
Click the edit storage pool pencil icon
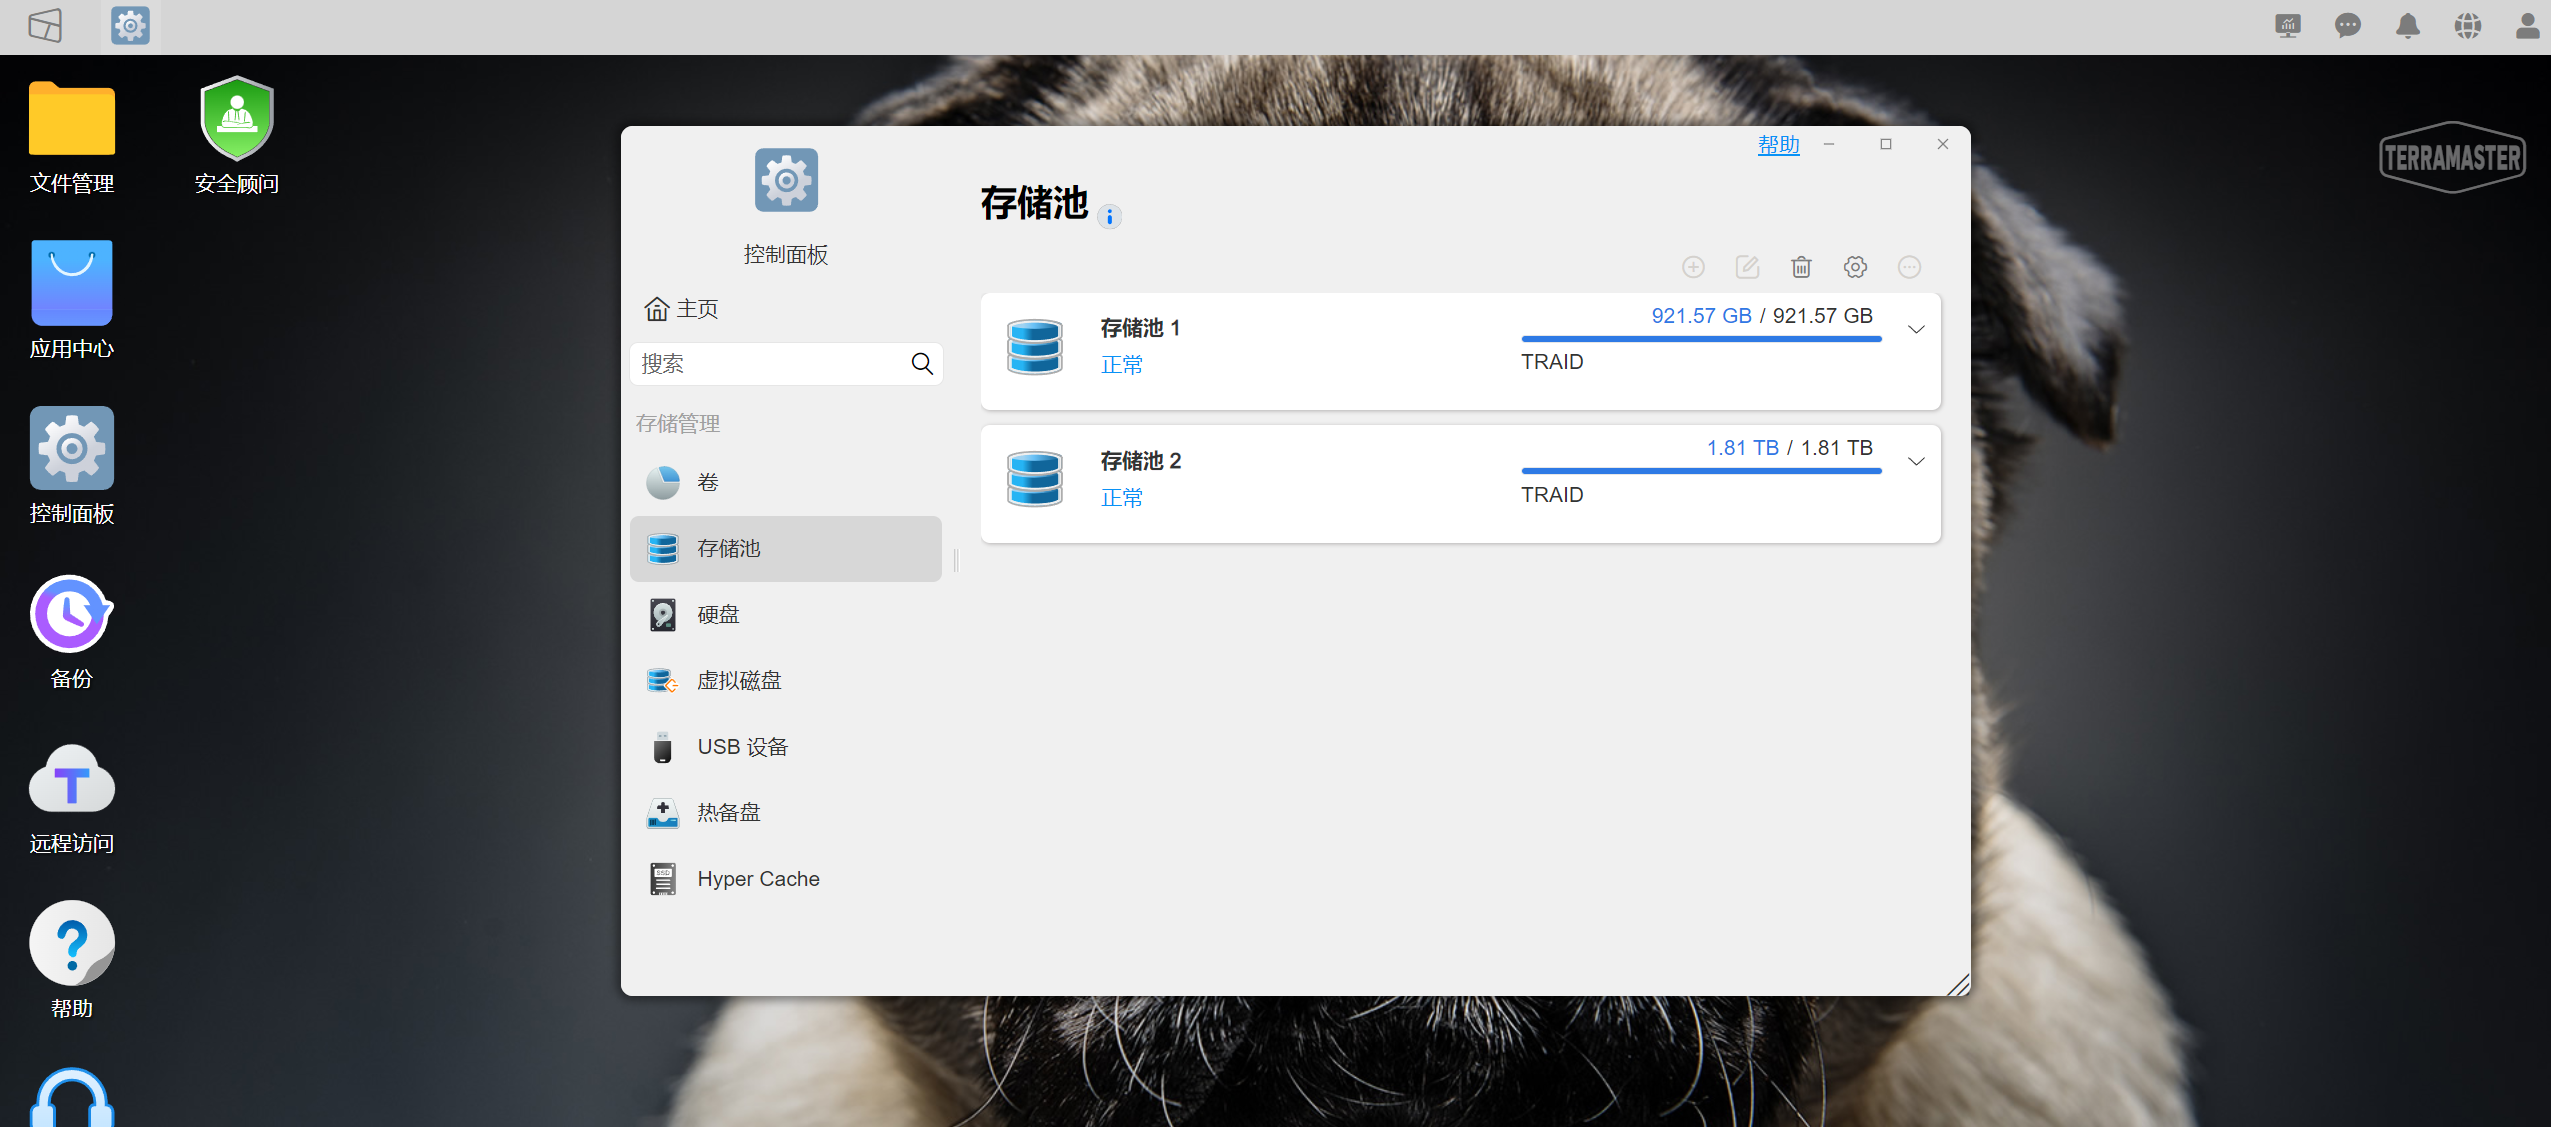[x=1747, y=267]
